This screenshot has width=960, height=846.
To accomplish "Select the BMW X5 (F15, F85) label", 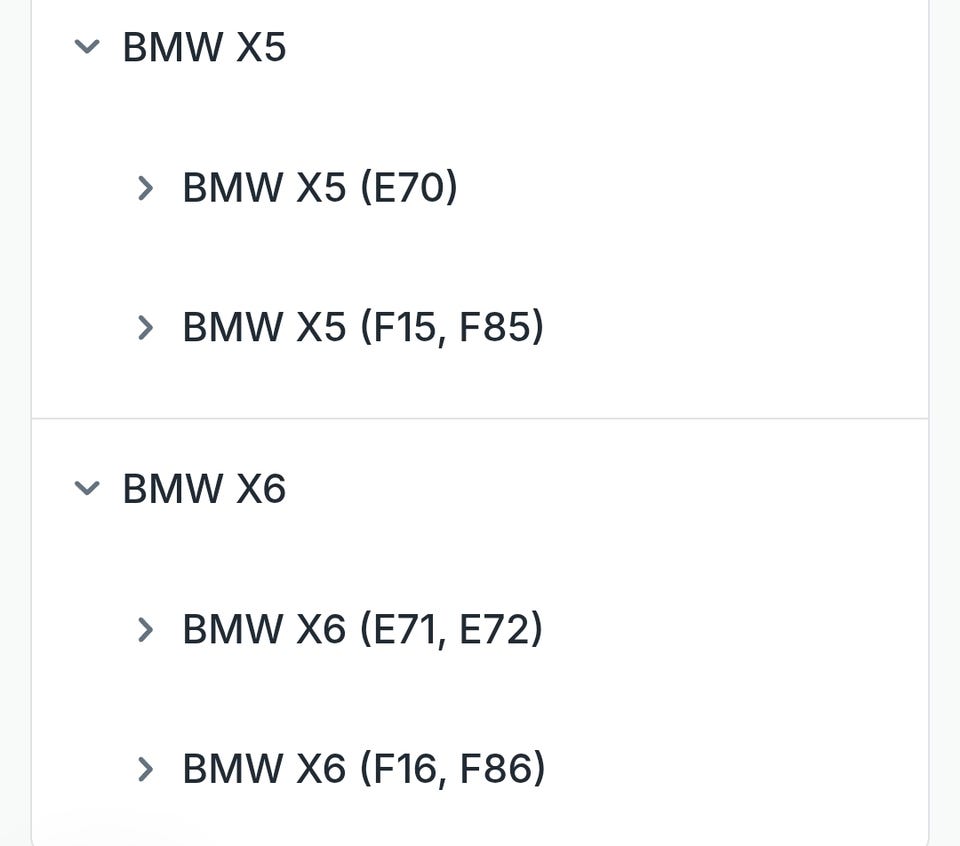I will [x=362, y=327].
